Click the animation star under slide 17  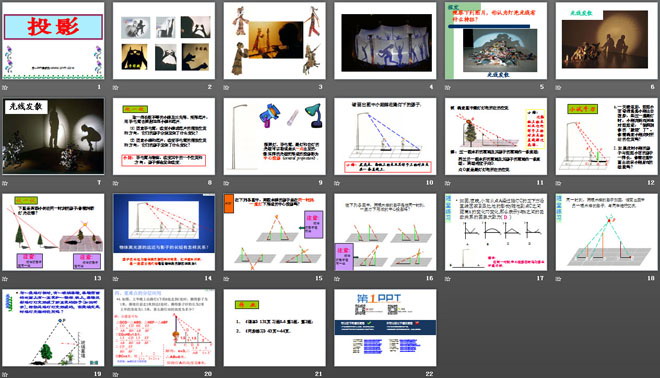tap(448, 278)
